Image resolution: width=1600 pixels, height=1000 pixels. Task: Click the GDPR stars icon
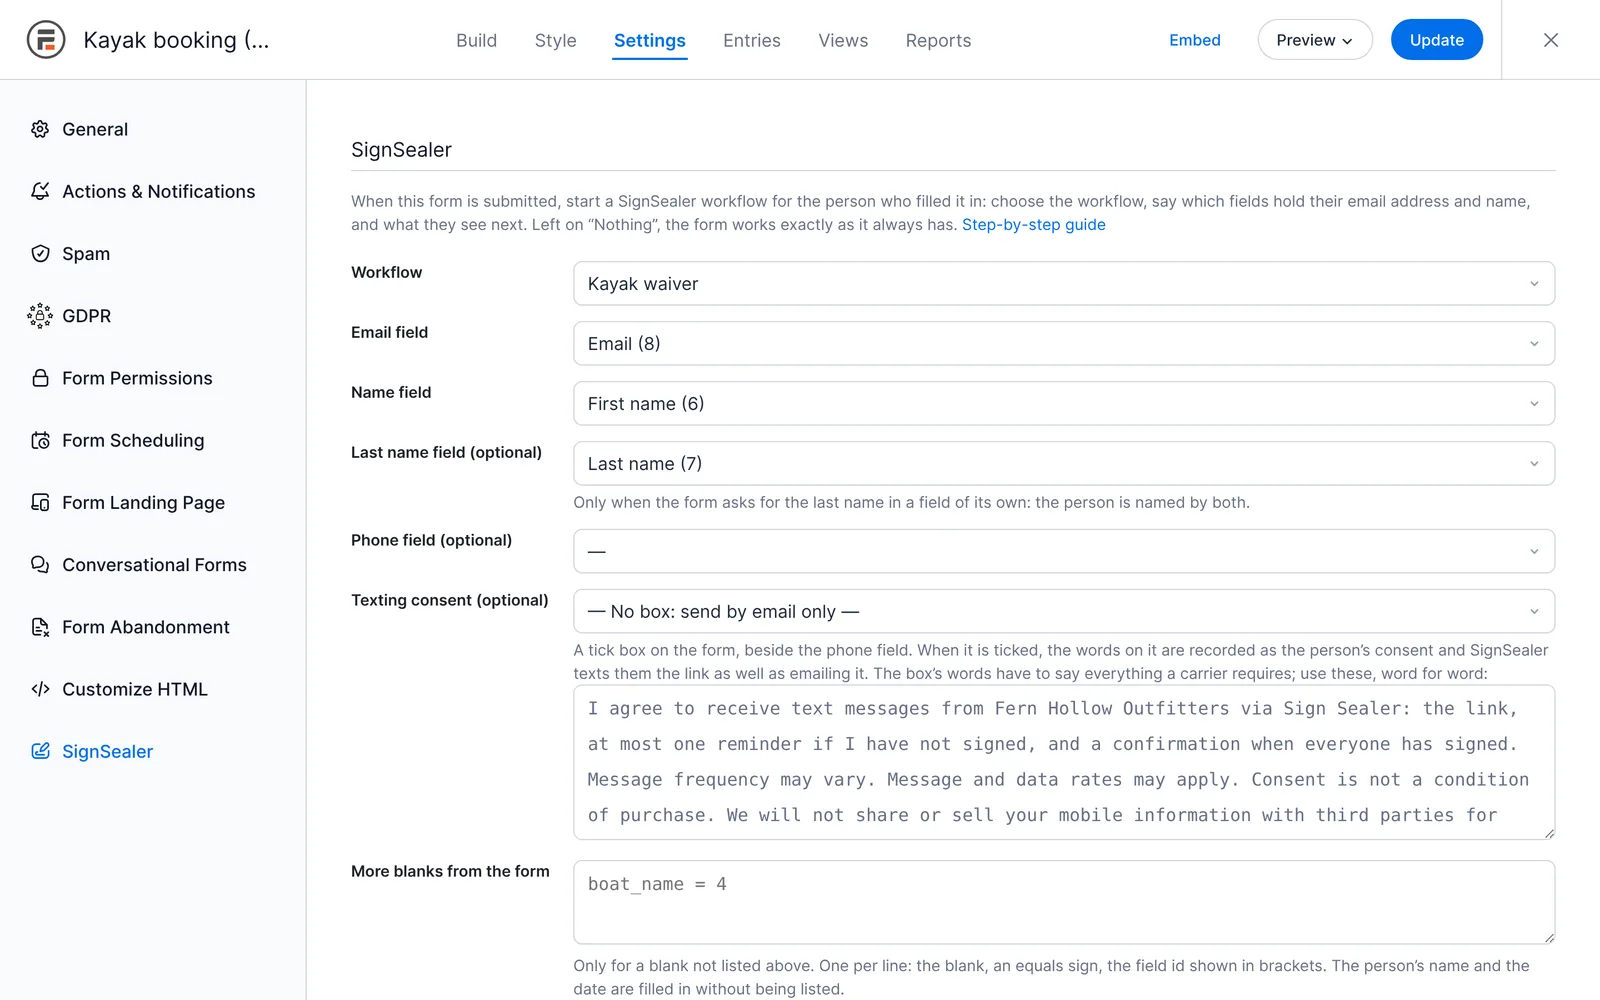[40, 316]
